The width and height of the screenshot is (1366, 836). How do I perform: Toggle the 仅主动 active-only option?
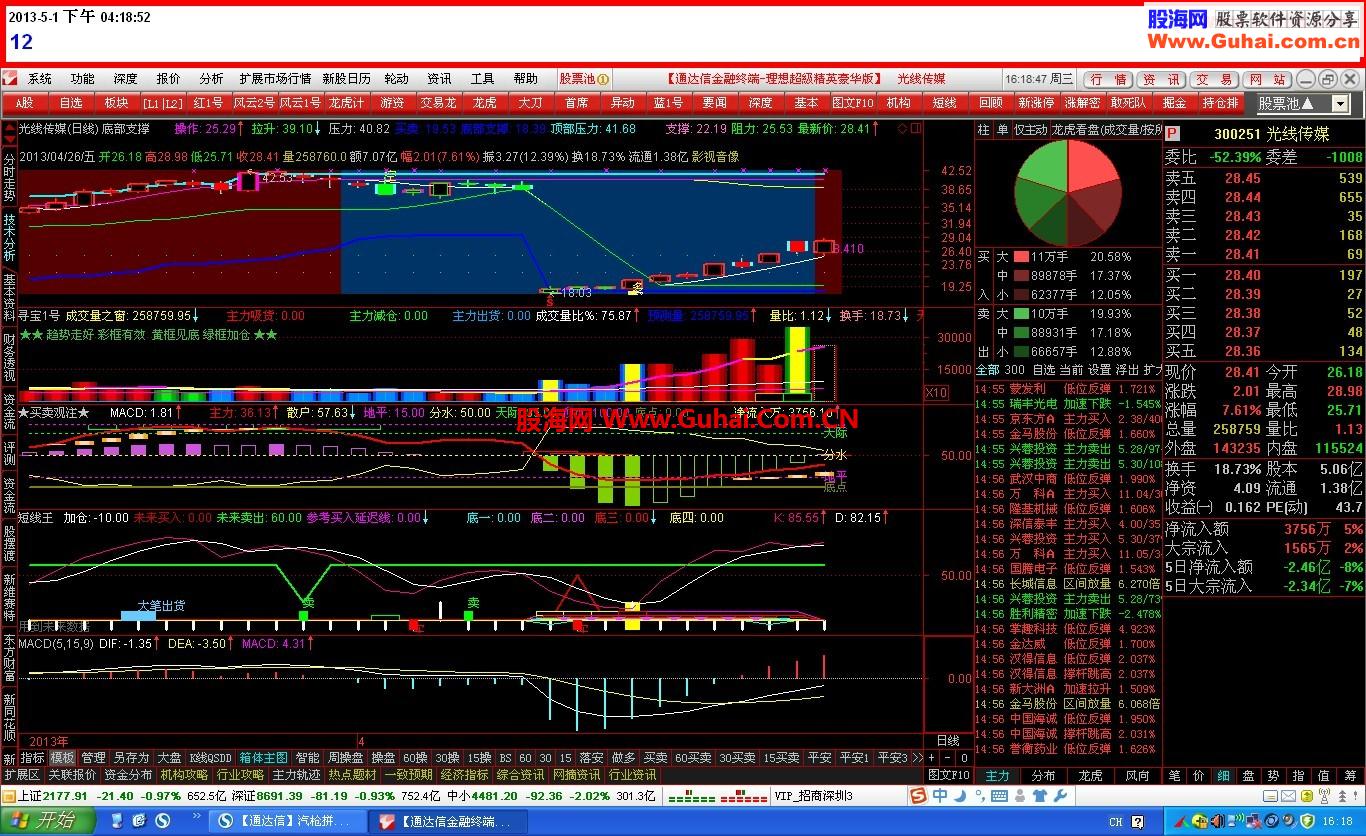click(1031, 129)
